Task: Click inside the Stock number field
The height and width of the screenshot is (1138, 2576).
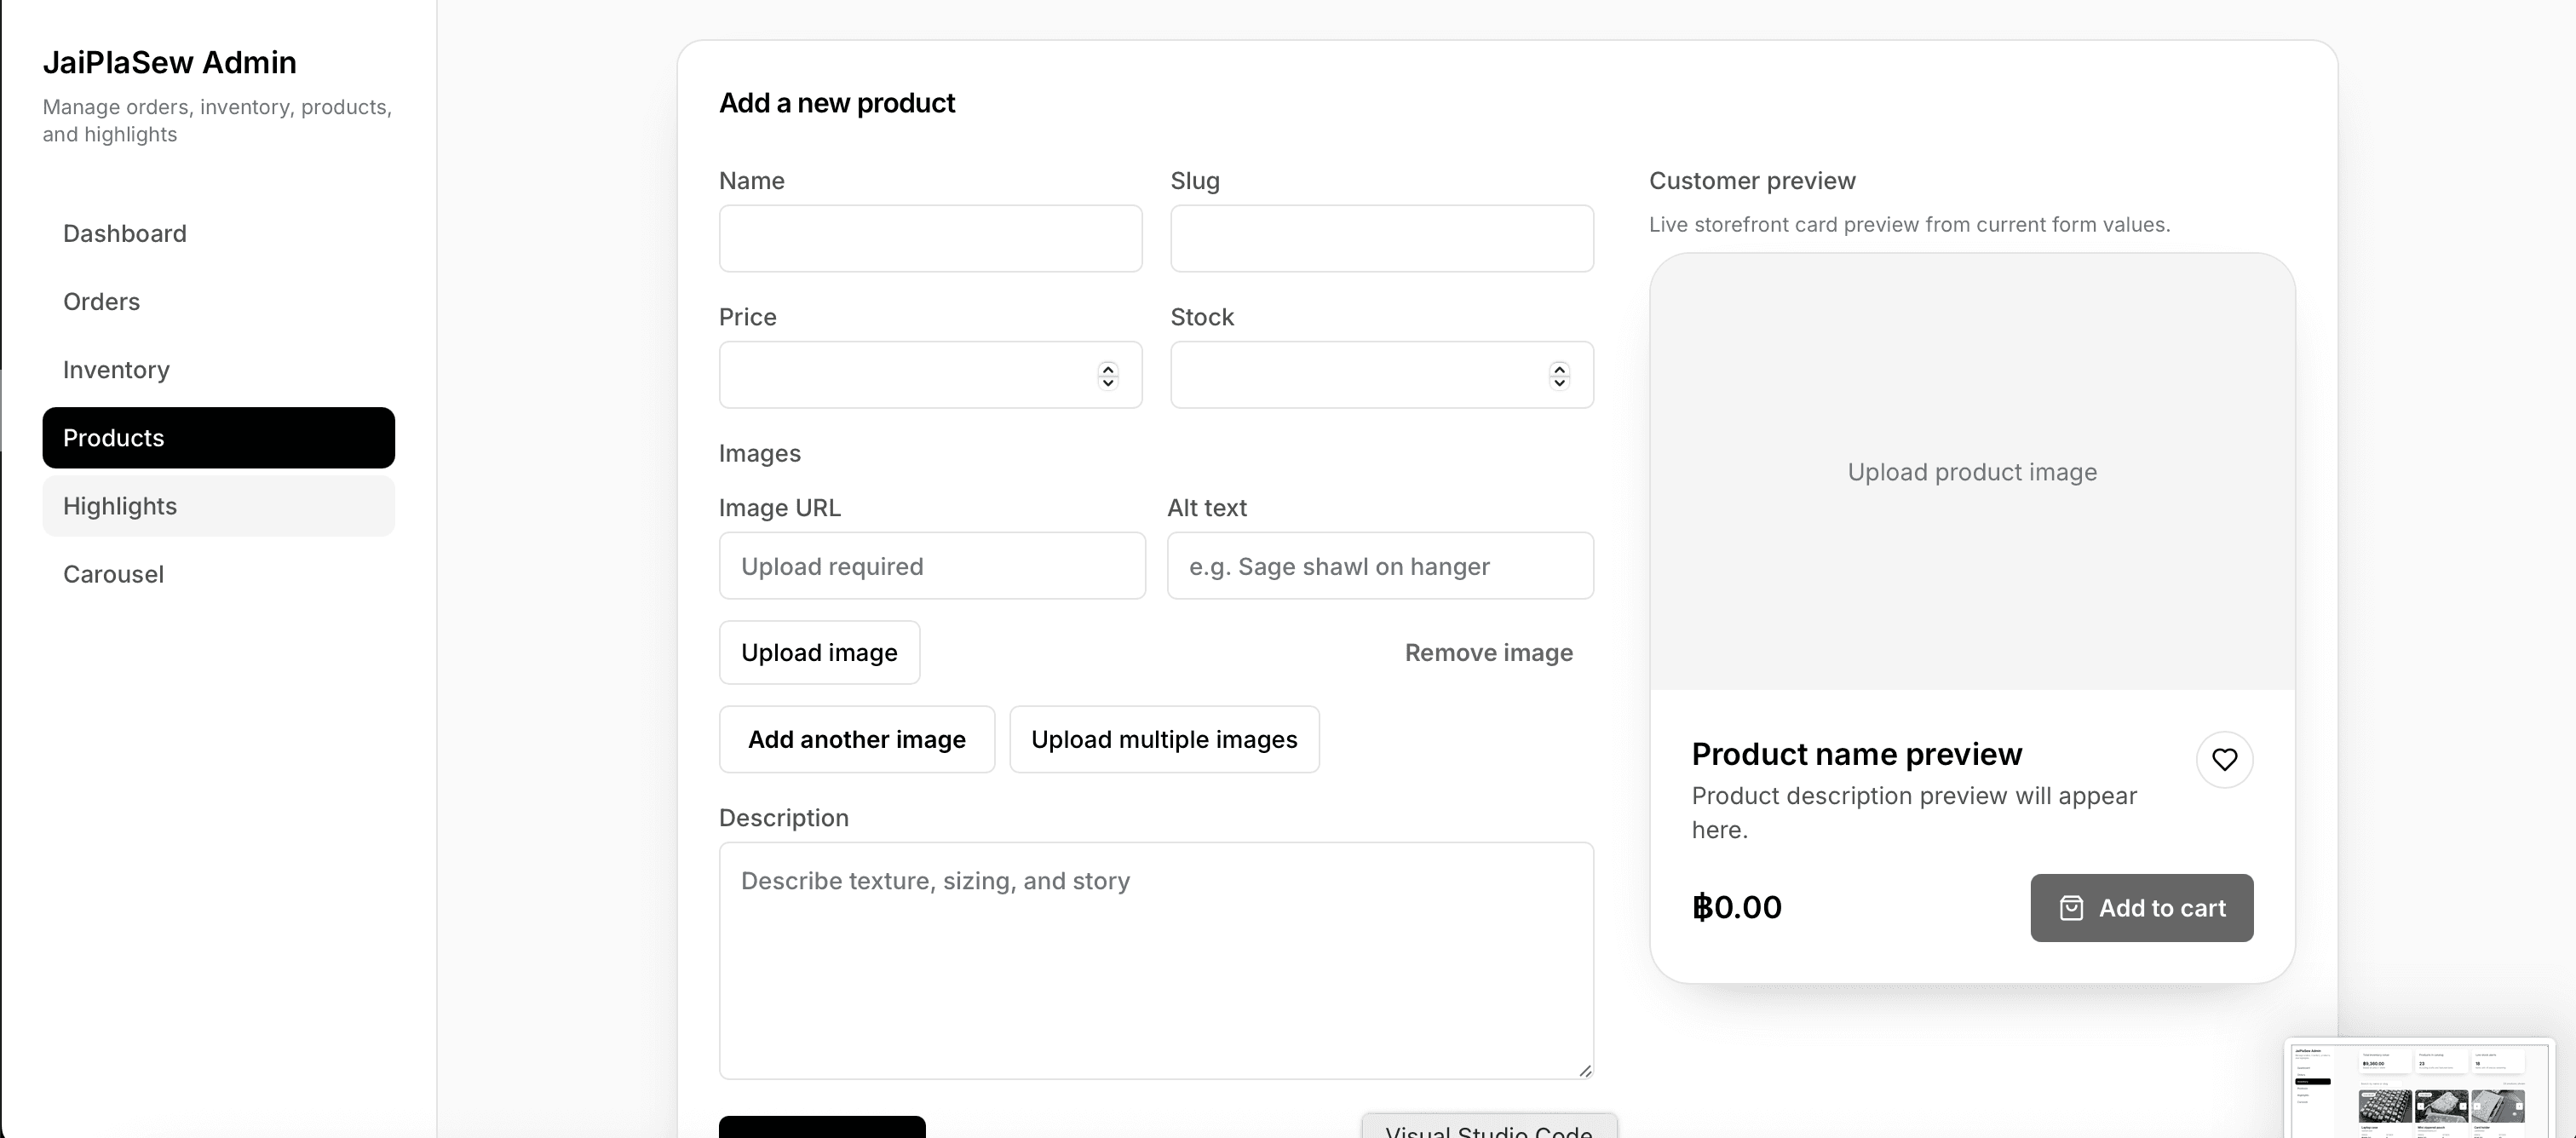Action: coord(1382,375)
